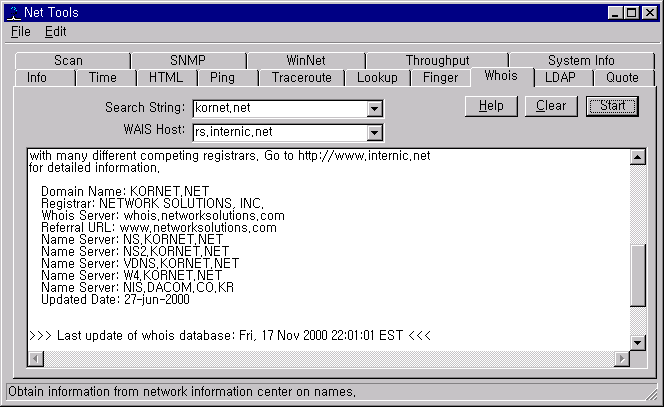The image size is (664, 407).
Task: Click the 'Whois Server: whois.networksolutions.com' line
Action: pos(163,216)
